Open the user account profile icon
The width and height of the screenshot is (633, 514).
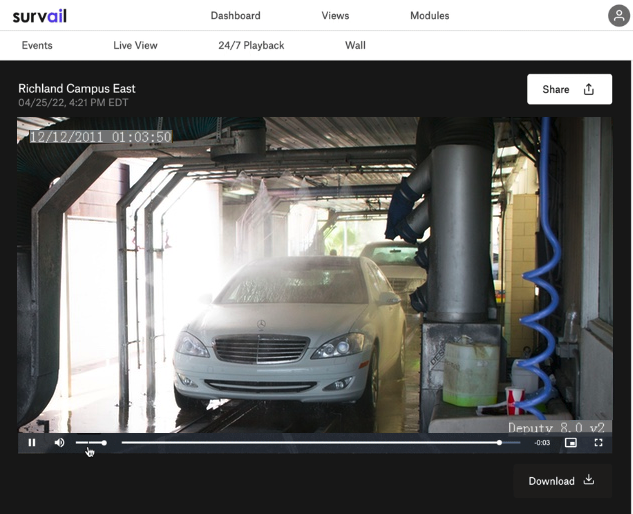point(618,16)
